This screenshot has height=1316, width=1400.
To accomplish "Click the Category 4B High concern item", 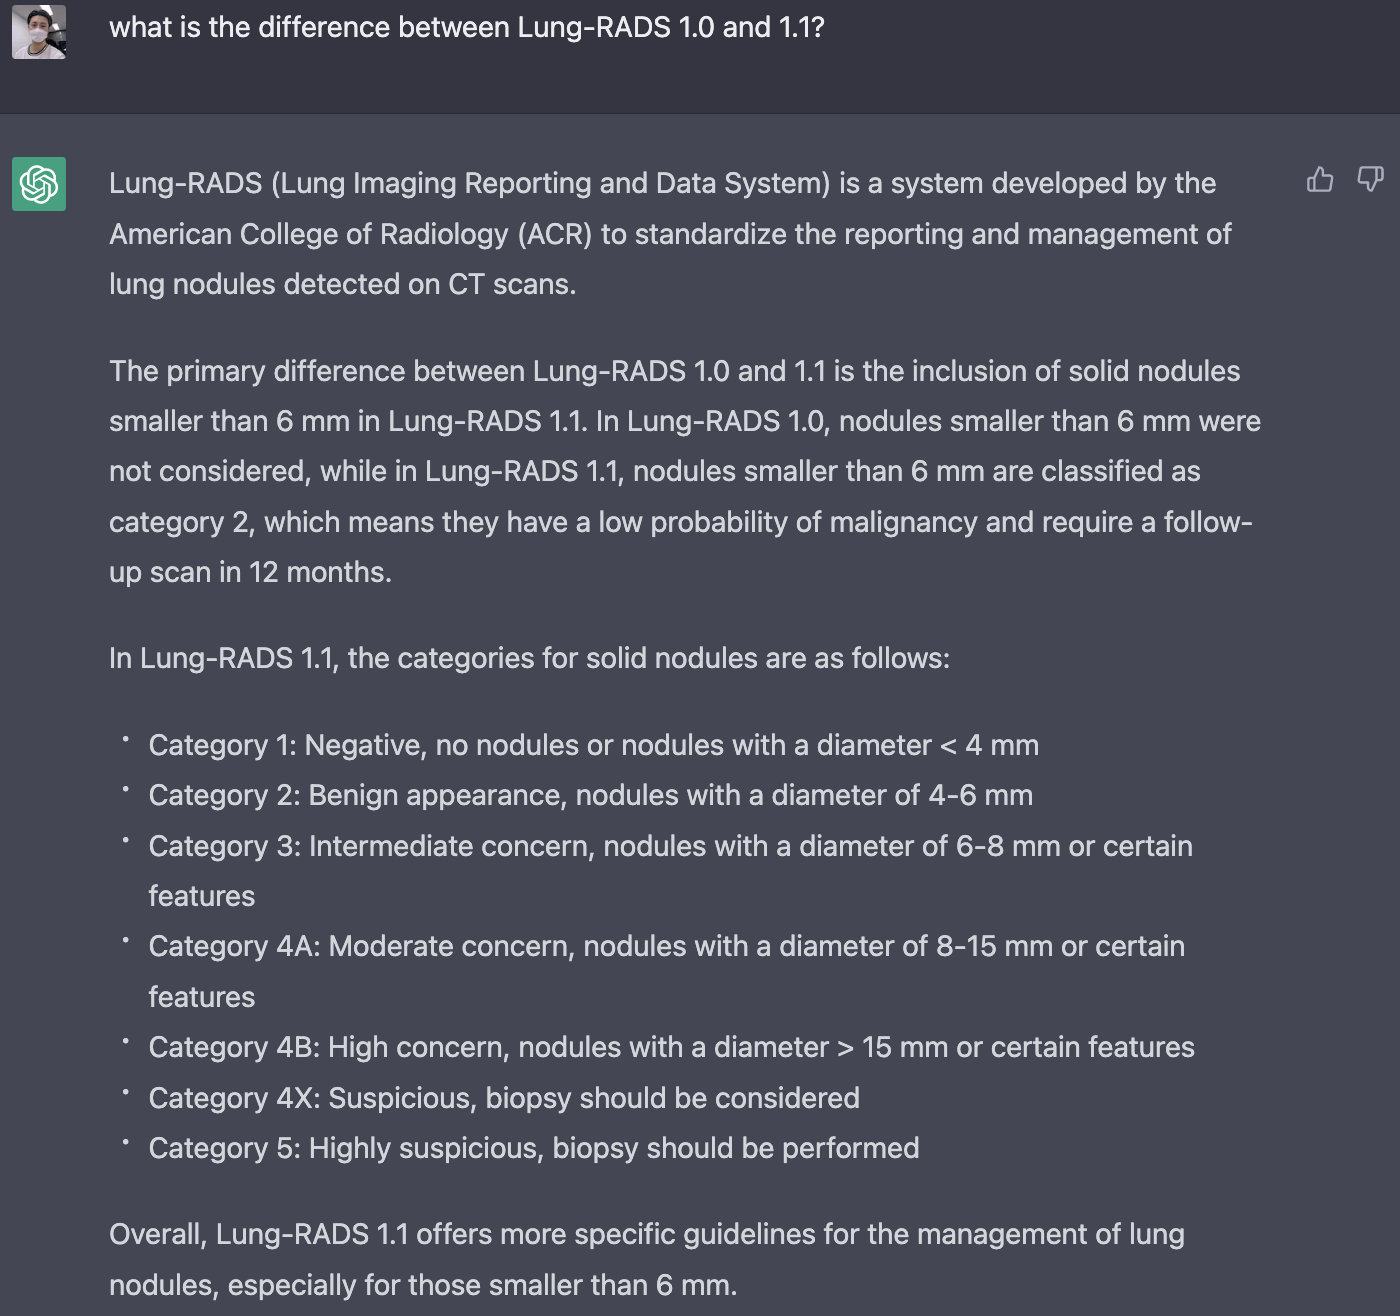I will 671,1047.
